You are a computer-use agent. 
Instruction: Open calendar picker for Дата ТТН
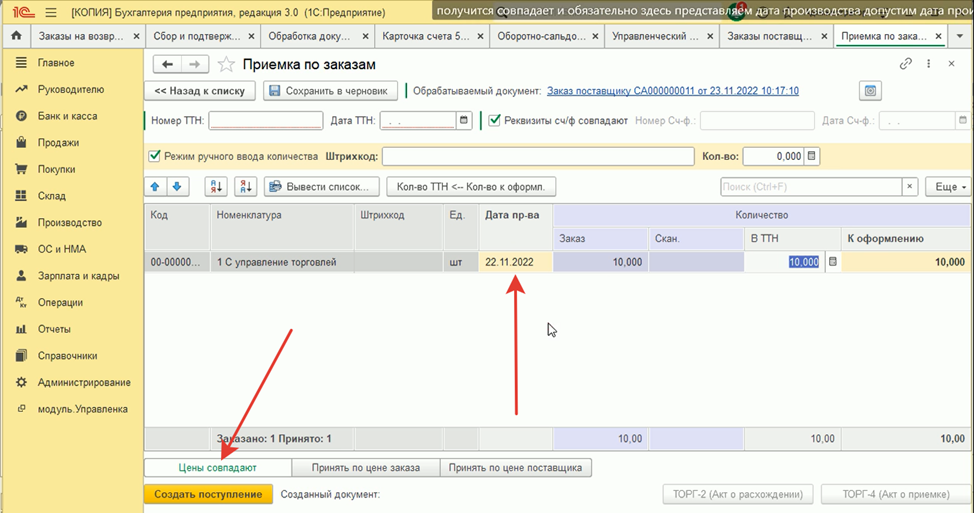(463, 120)
